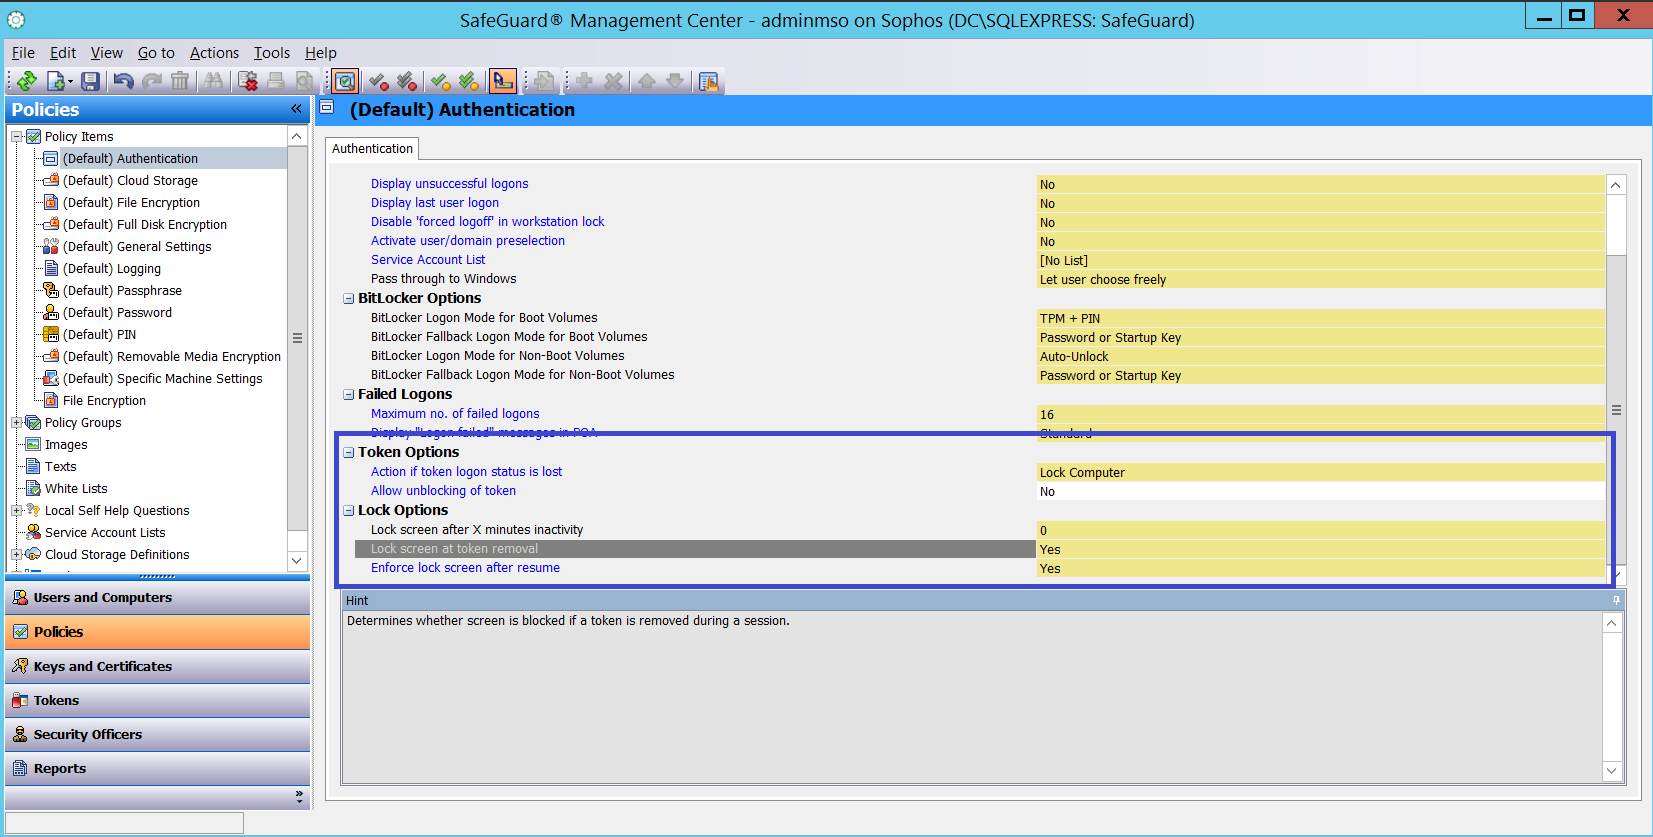This screenshot has height=837, width=1653.
Task: Click the highlighted cursor-select toolbar button
Action: (503, 81)
